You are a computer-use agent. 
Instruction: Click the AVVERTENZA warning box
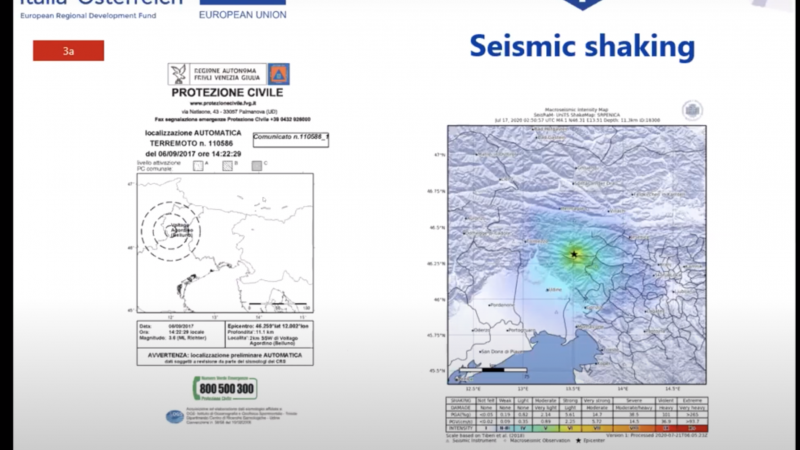pos(225,357)
